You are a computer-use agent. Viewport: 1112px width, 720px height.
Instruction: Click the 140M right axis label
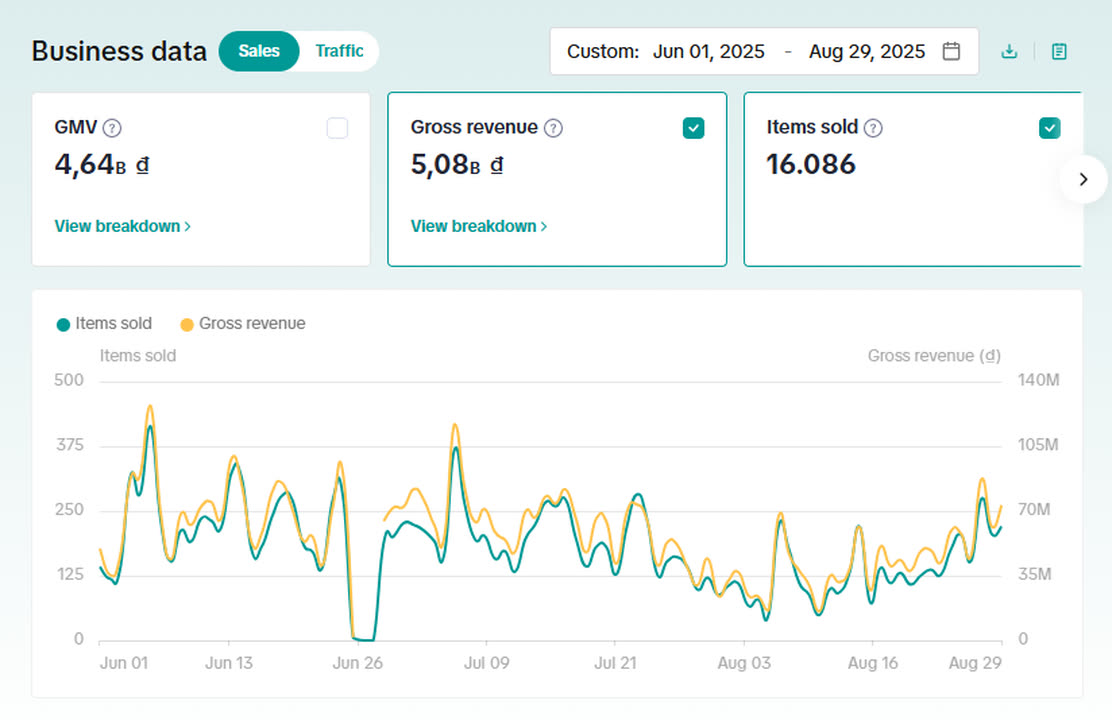[x=1038, y=380]
